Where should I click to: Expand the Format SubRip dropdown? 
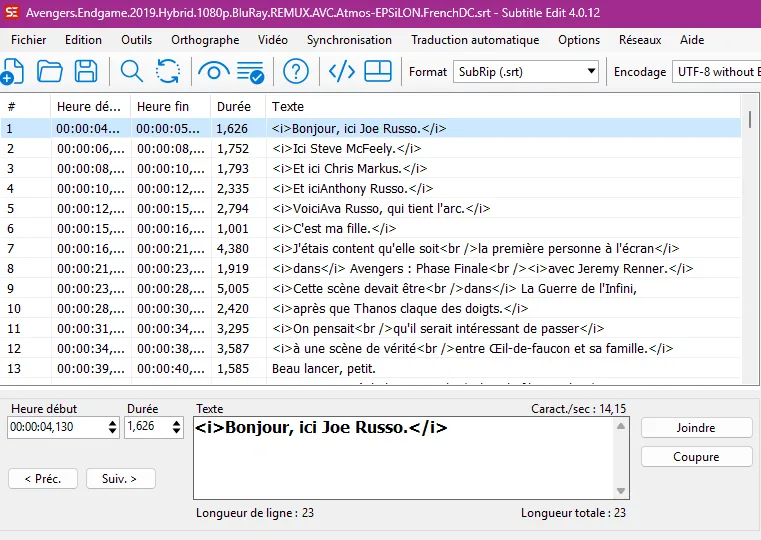point(526,72)
